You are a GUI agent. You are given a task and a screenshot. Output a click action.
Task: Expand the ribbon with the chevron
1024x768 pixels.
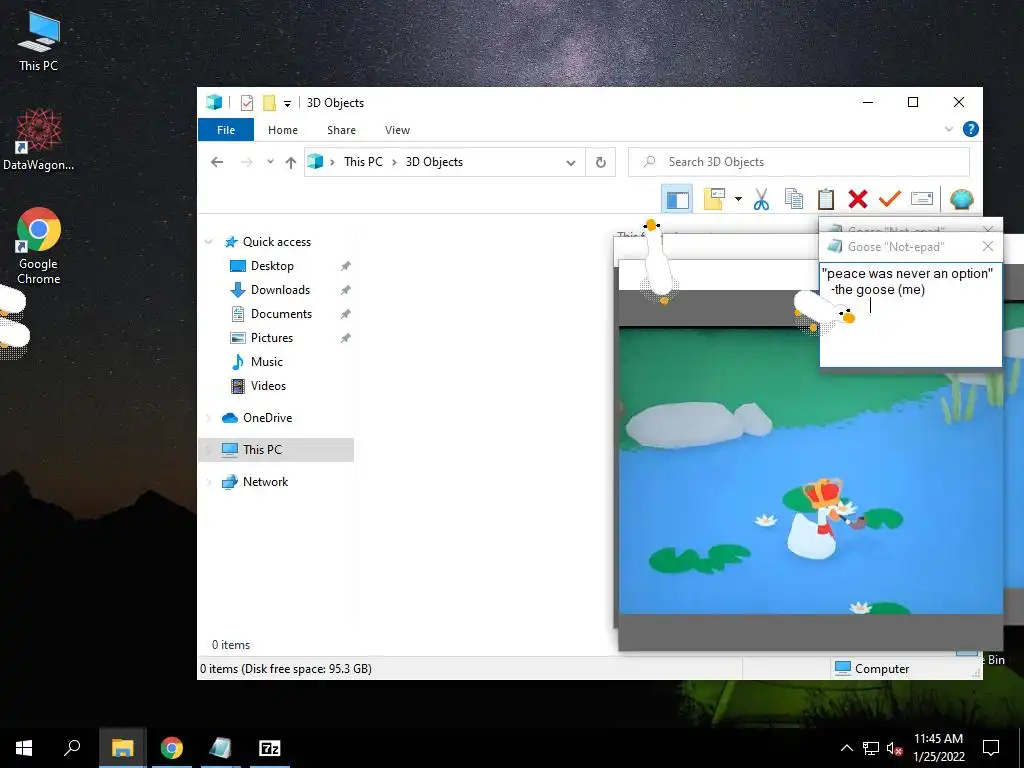point(949,129)
